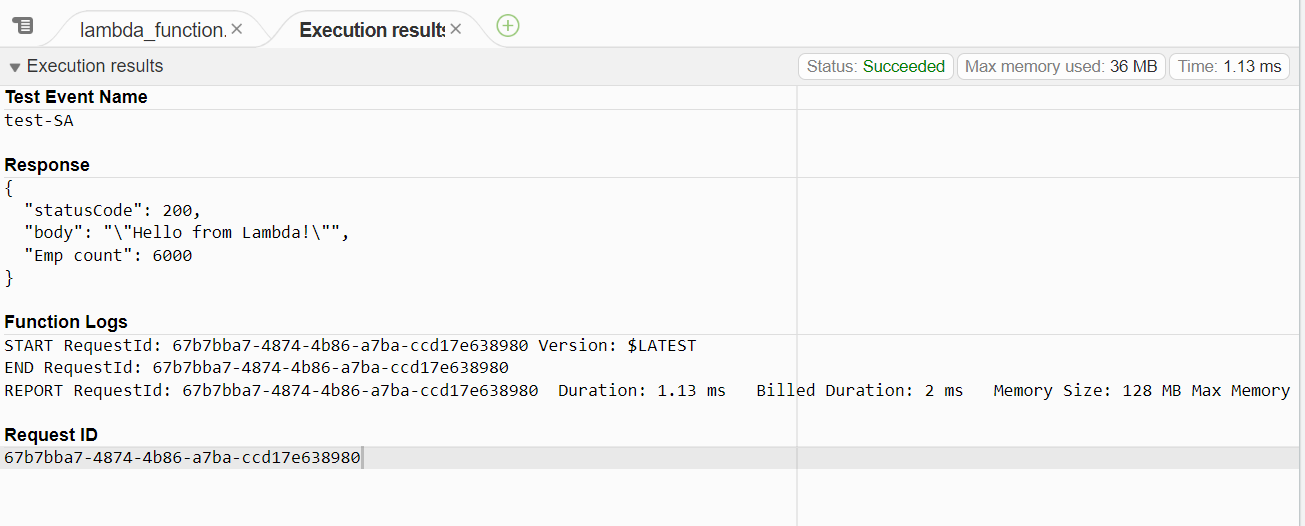Click the Time 1.13 ms badge
The width and height of the screenshot is (1305, 526).
point(1229,67)
